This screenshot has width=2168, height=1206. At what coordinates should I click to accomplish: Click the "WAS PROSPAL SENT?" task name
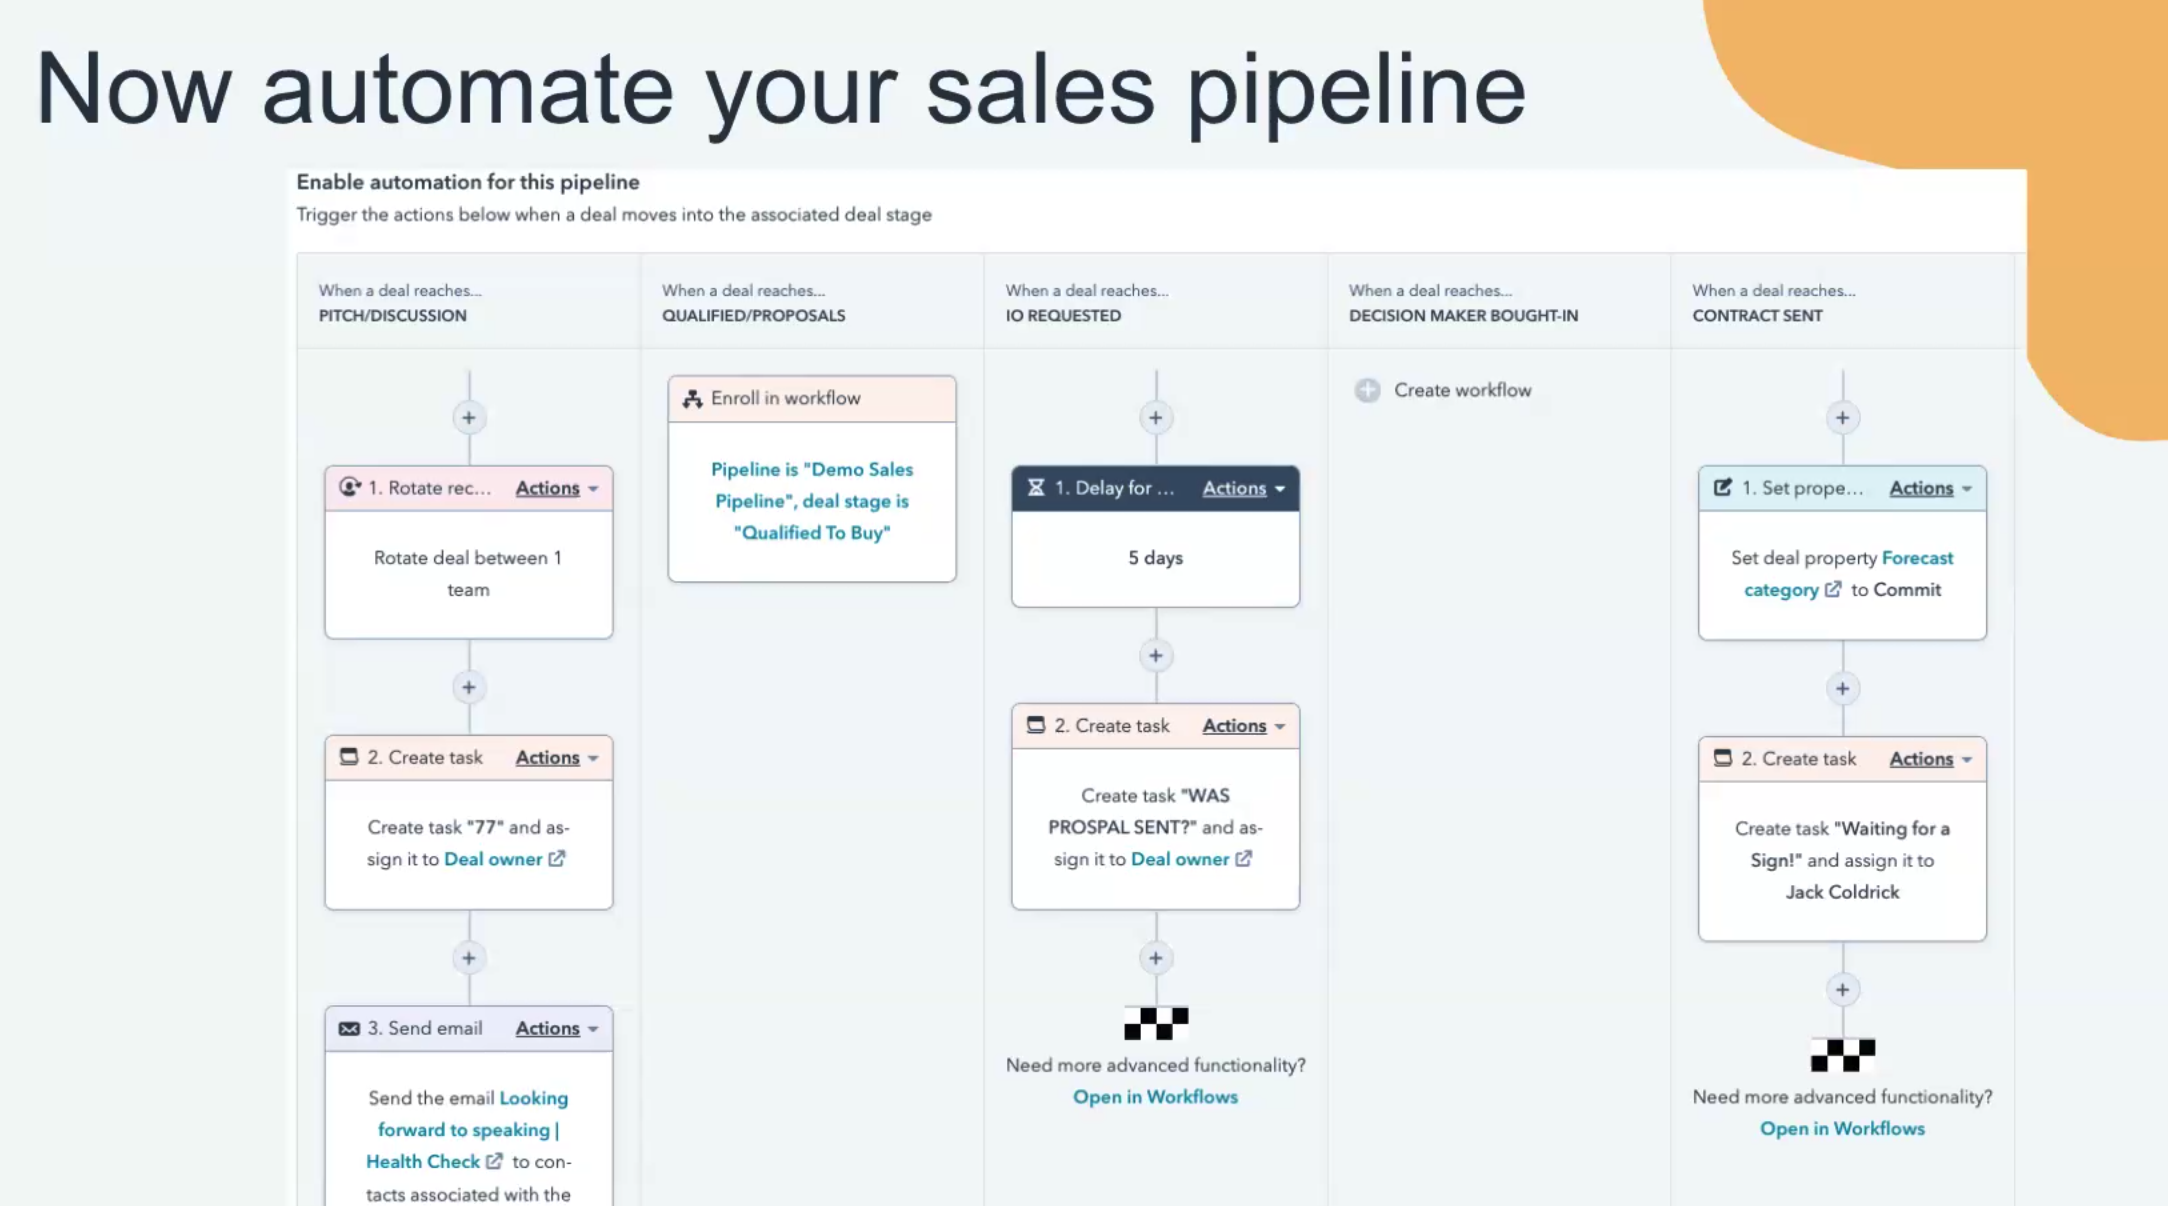point(1138,811)
